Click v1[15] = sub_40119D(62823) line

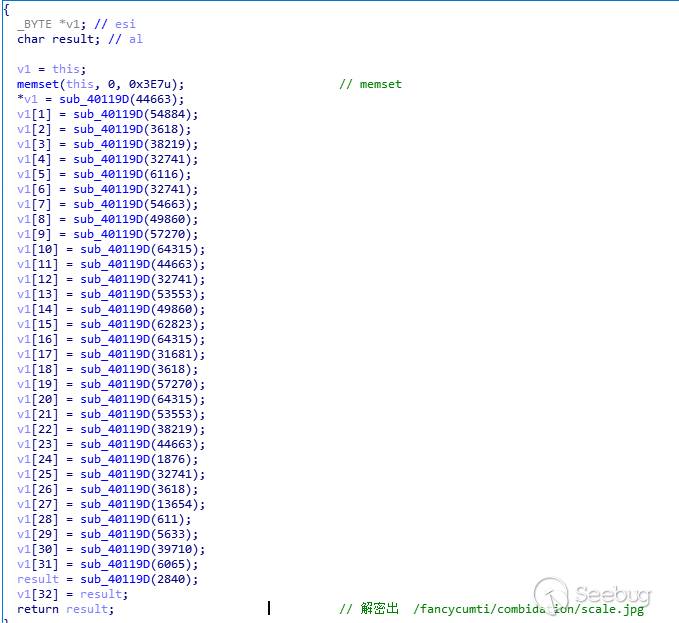[x=111, y=324]
